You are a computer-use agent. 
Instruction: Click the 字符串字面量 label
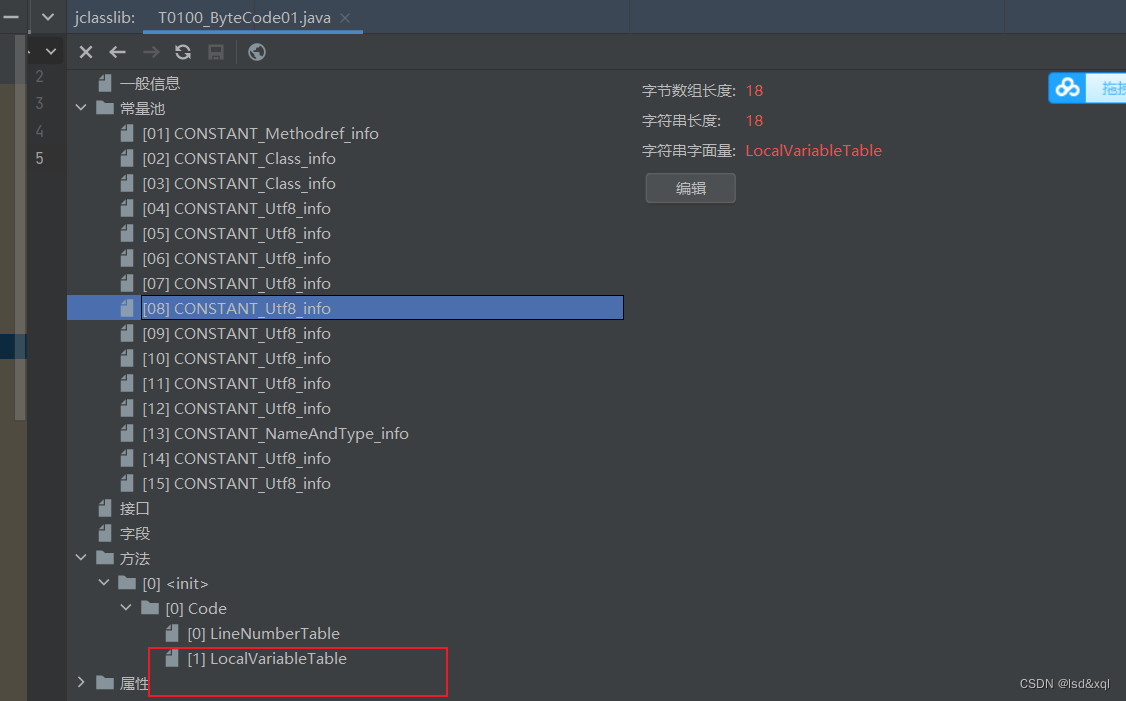(689, 151)
